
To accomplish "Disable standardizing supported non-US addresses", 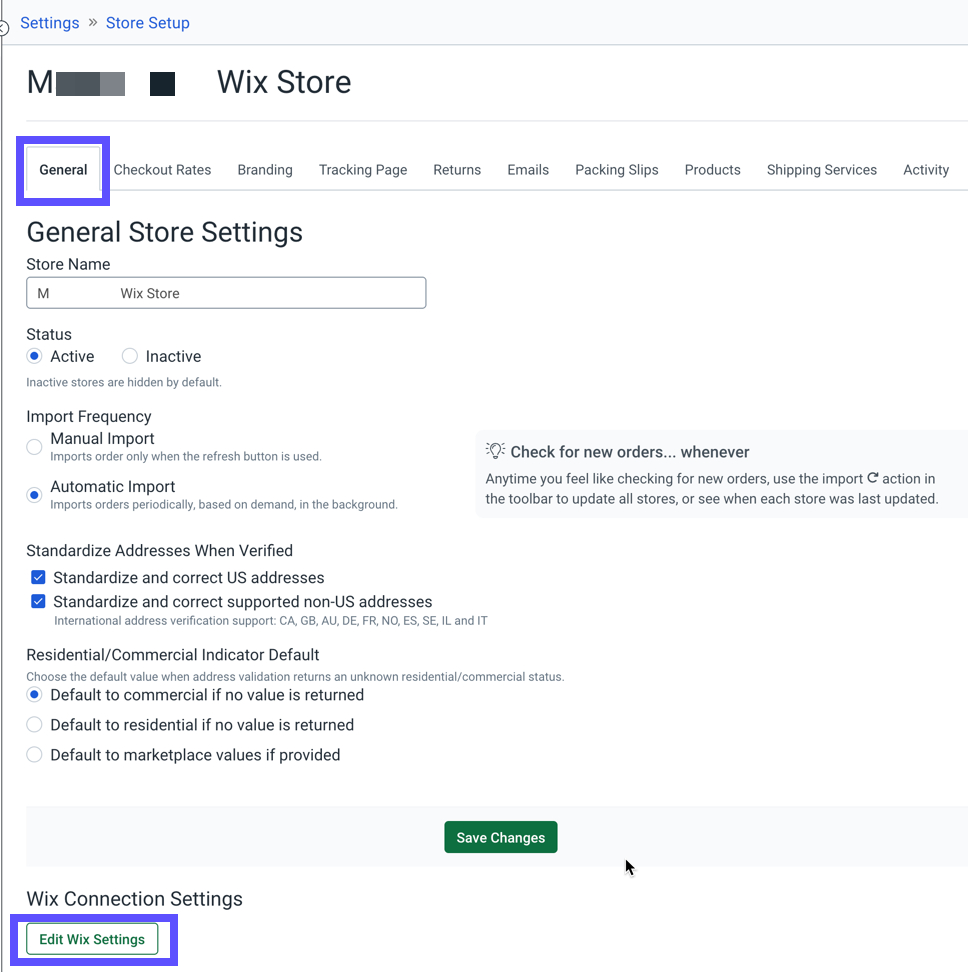I will (x=37, y=601).
